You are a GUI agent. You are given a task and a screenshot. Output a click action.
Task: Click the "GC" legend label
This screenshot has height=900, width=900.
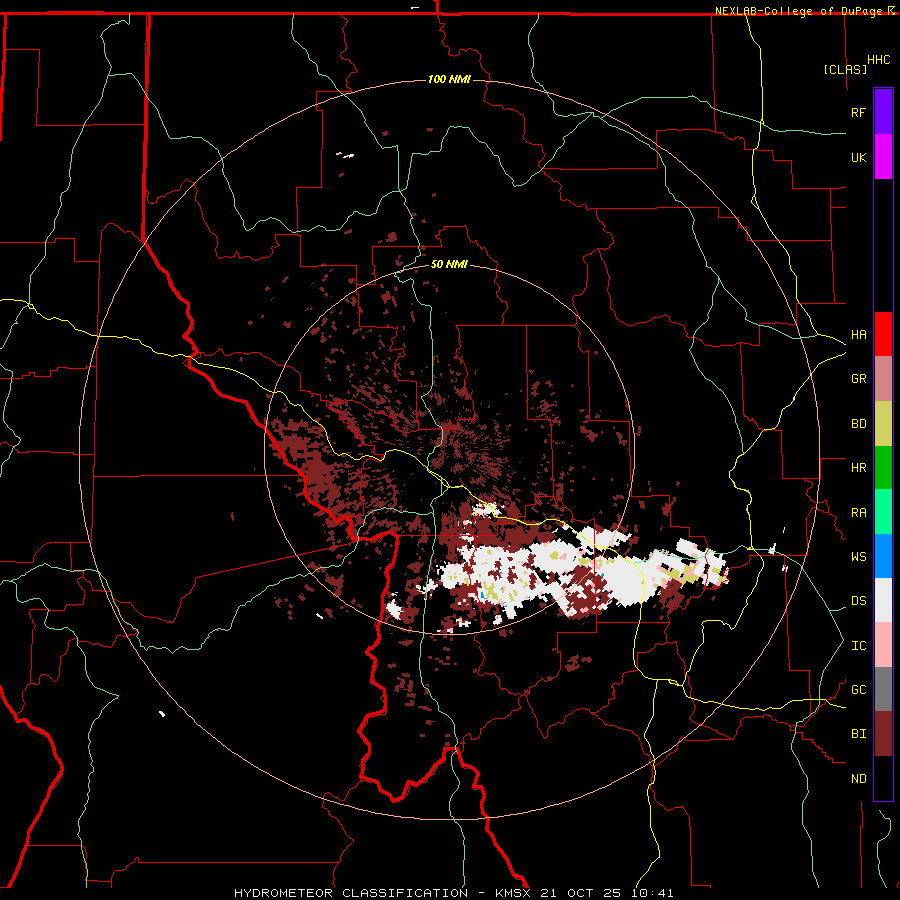click(x=858, y=690)
